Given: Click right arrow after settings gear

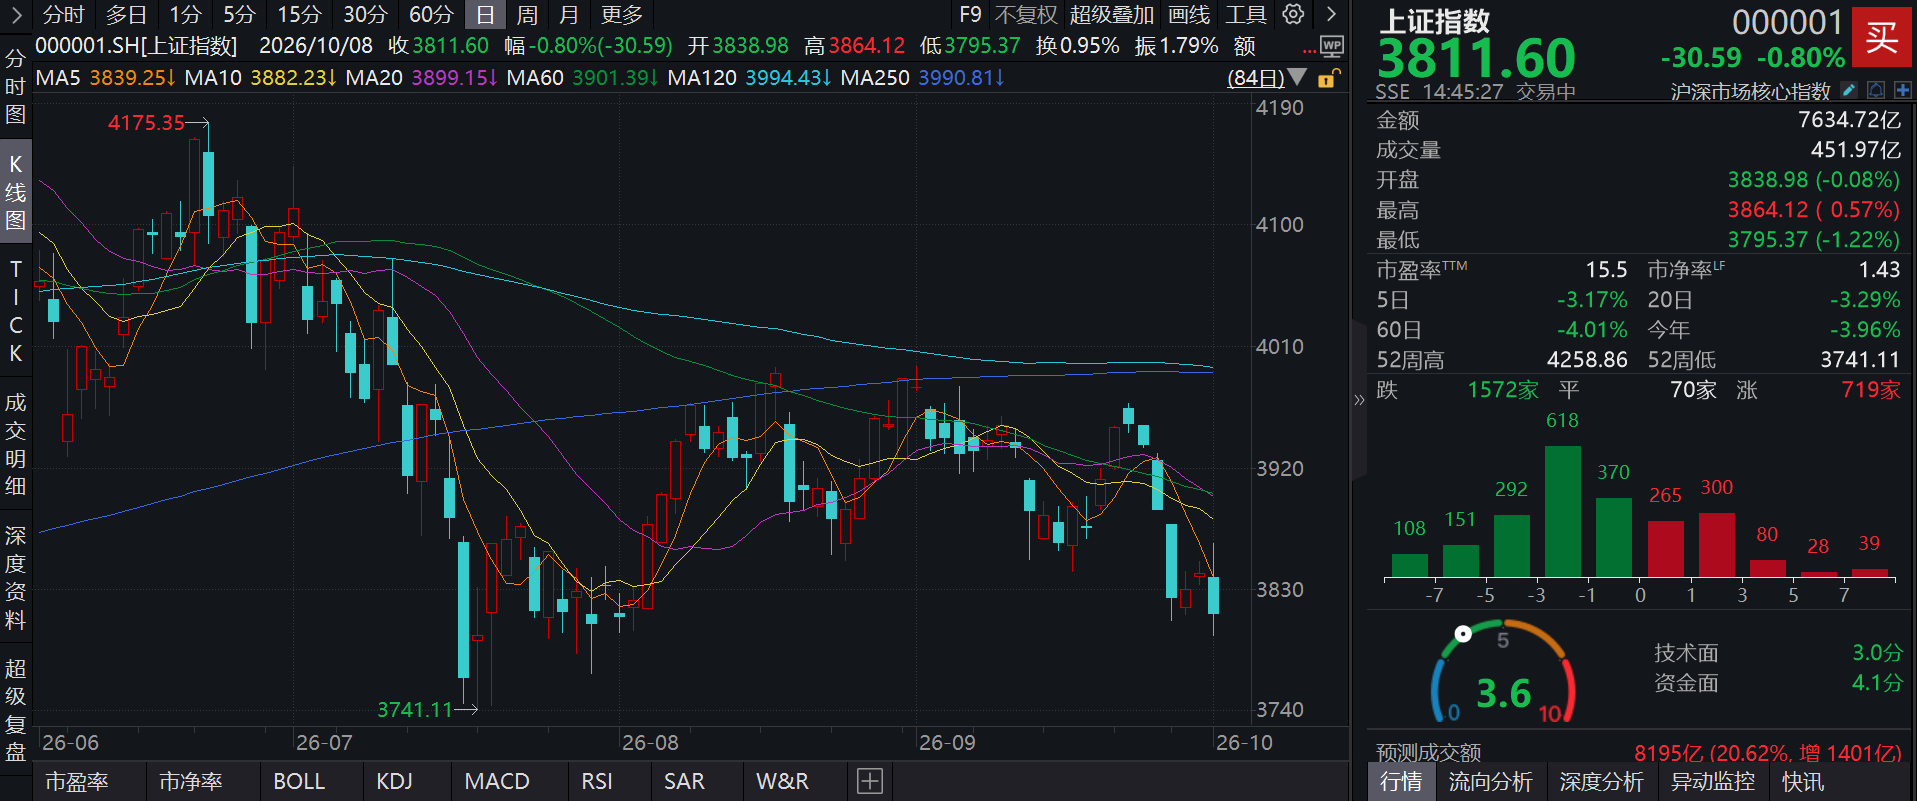Looking at the screenshot, I should [x=1330, y=14].
